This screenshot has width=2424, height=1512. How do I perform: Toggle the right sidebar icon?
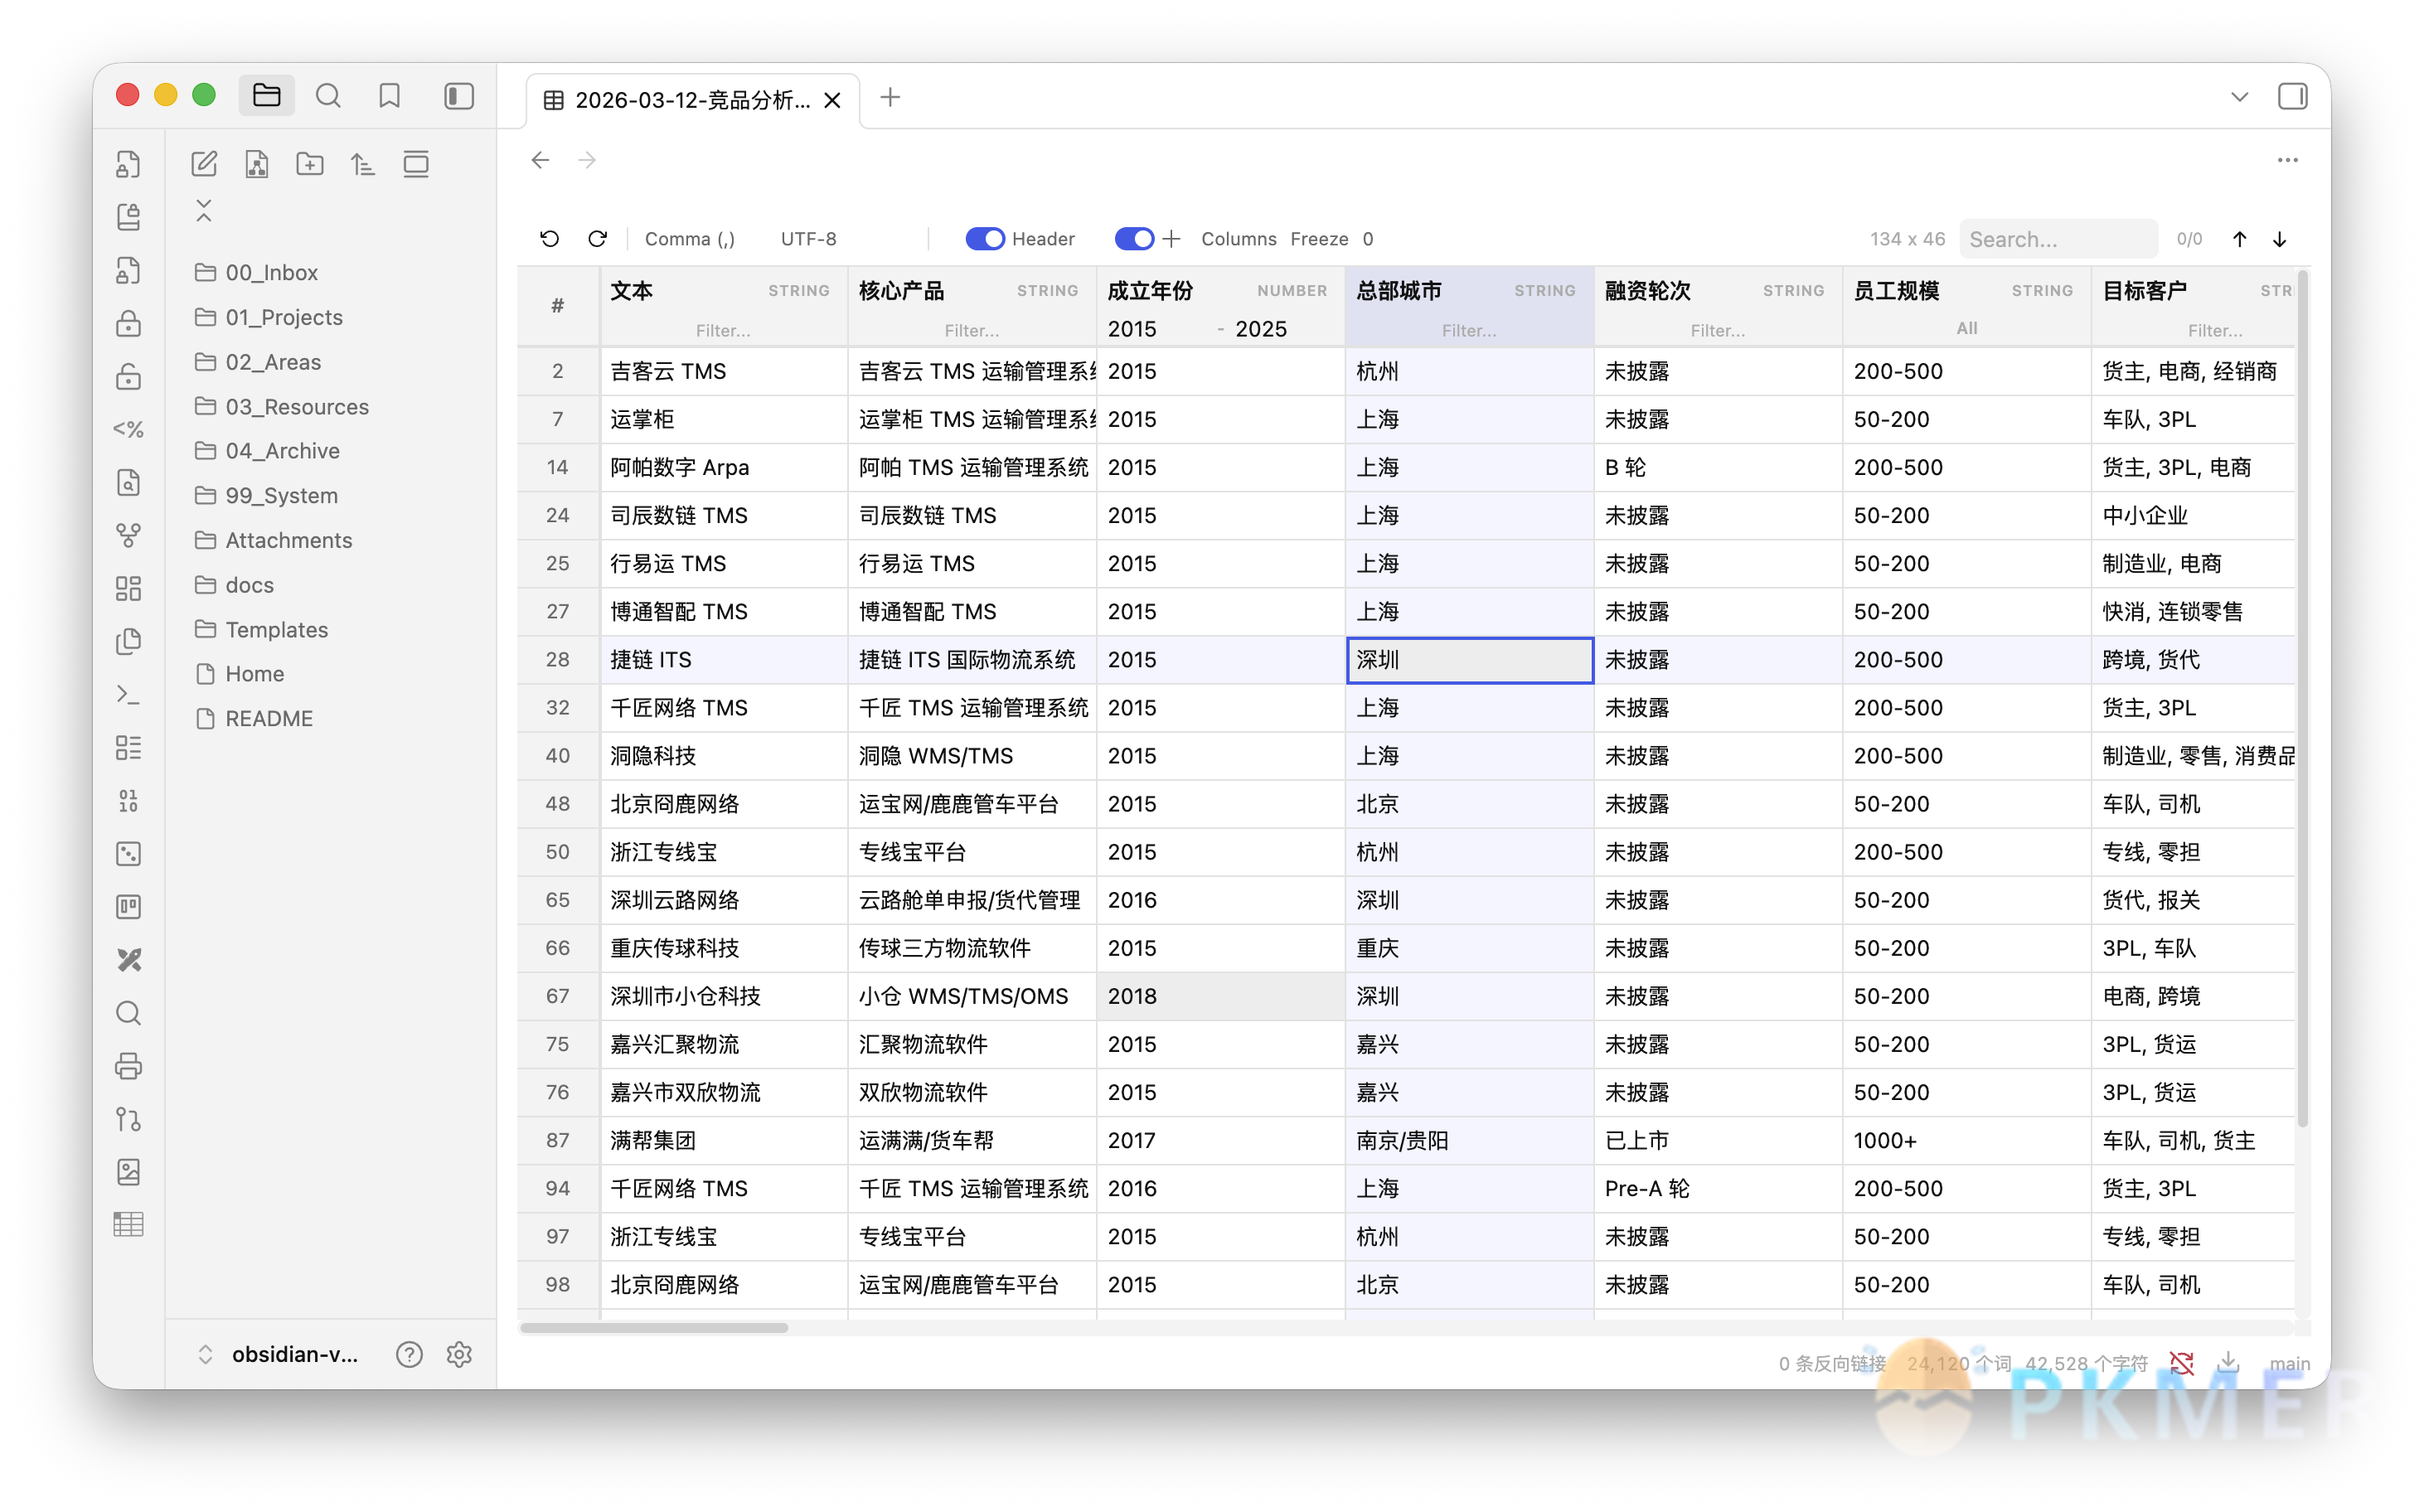coord(2293,97)
